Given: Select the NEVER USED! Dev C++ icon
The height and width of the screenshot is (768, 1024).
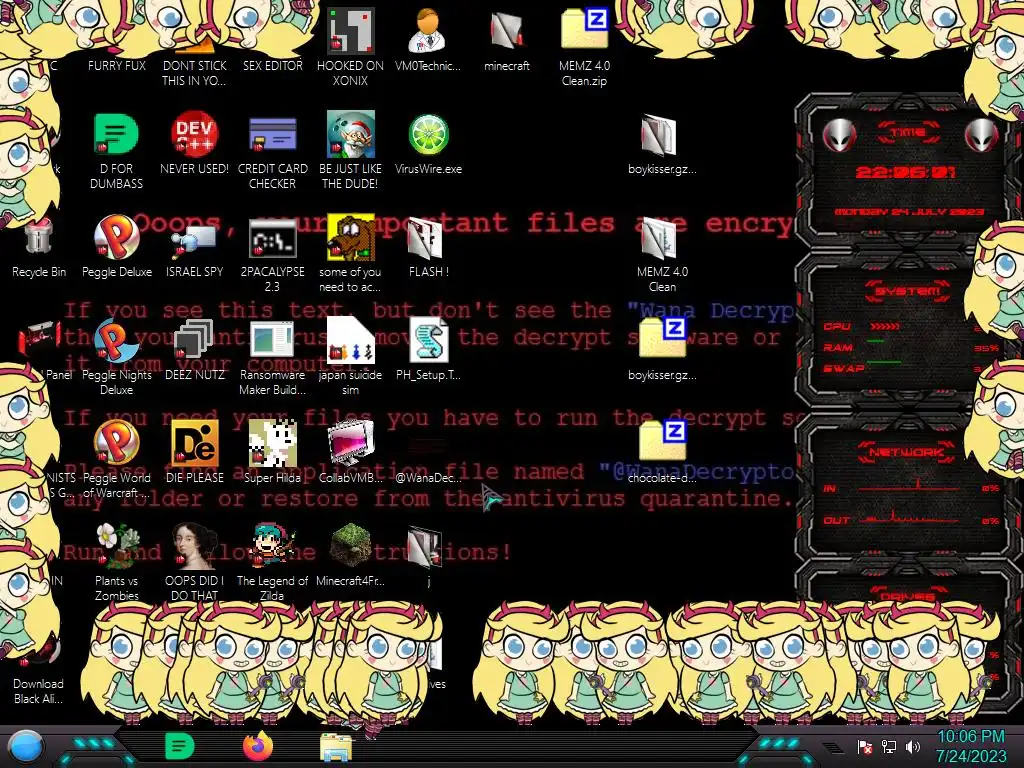Looking at the screenshot, I should click(195, 142).
